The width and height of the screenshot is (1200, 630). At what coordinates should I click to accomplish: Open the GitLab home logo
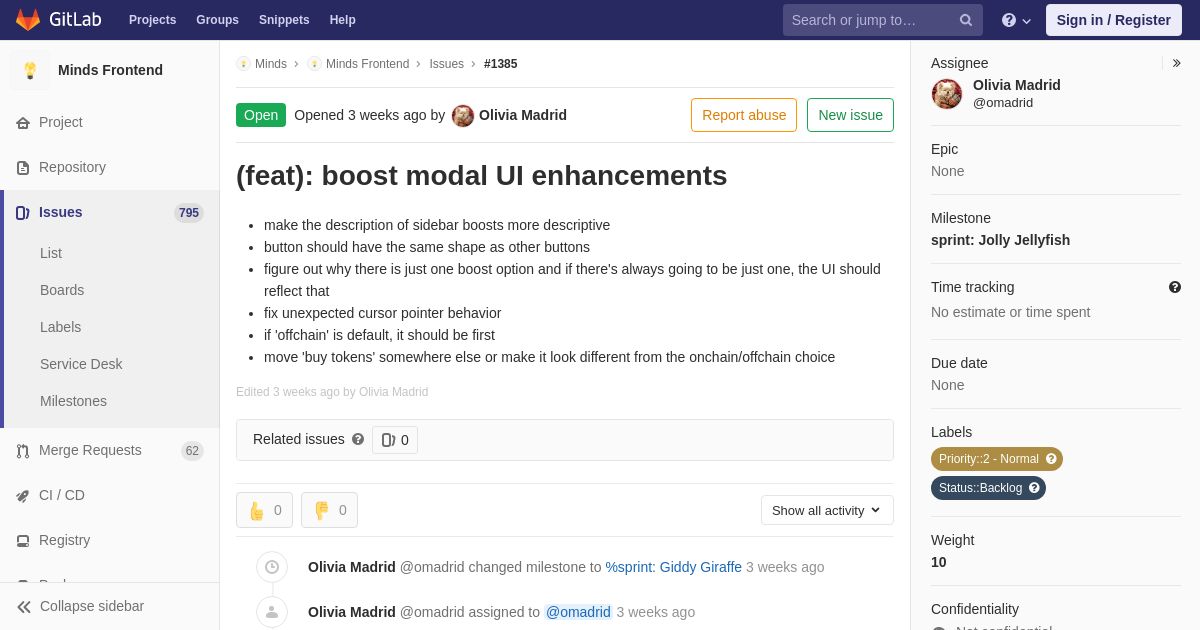point(57,20)
